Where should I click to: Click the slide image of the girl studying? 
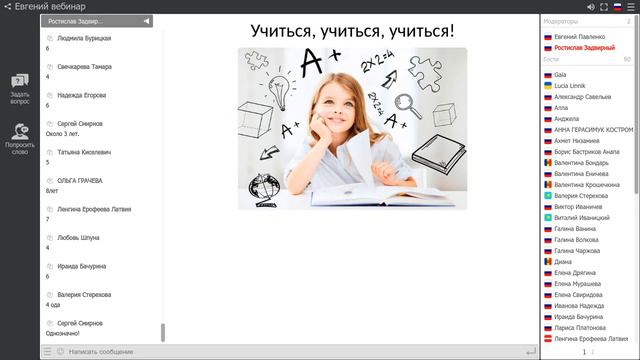(352, 129)
